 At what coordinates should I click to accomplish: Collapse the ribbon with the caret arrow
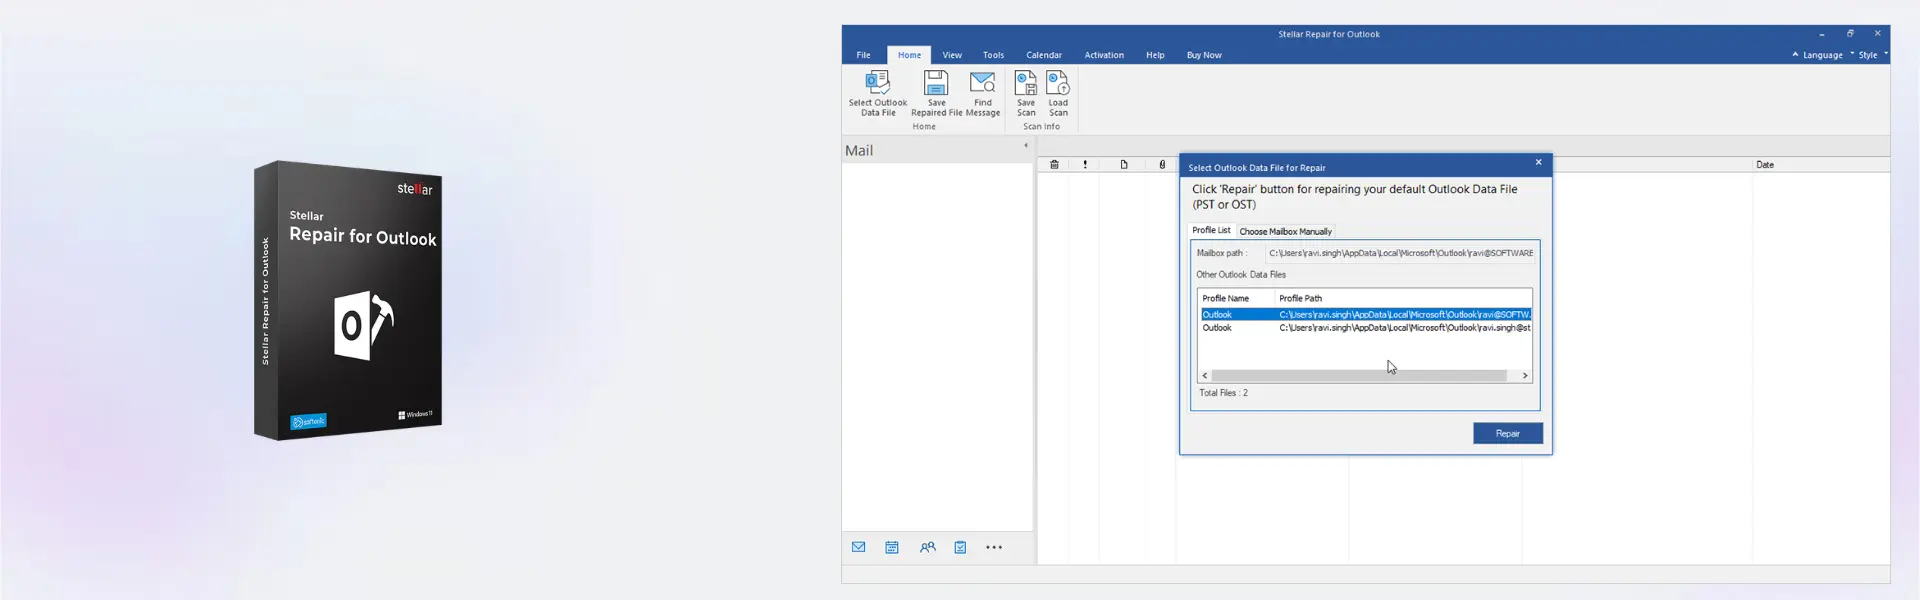coord(1795,54)
